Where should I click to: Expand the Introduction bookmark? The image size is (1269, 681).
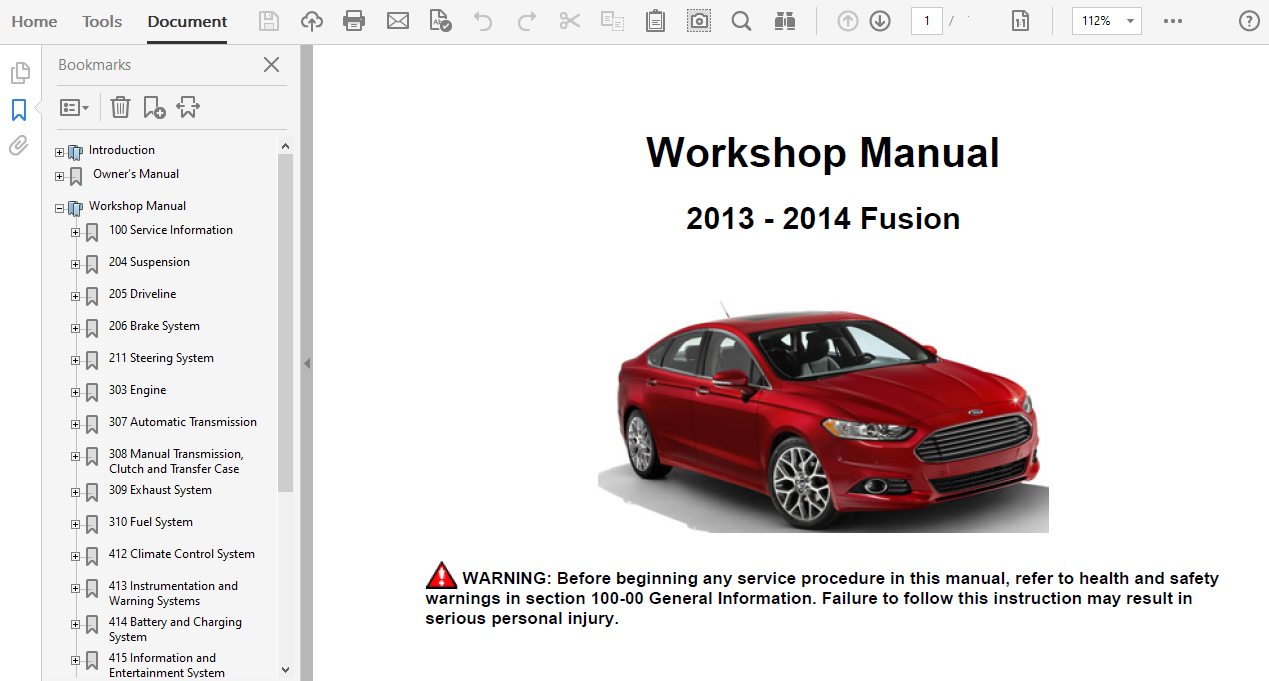[x=60, y=153]
